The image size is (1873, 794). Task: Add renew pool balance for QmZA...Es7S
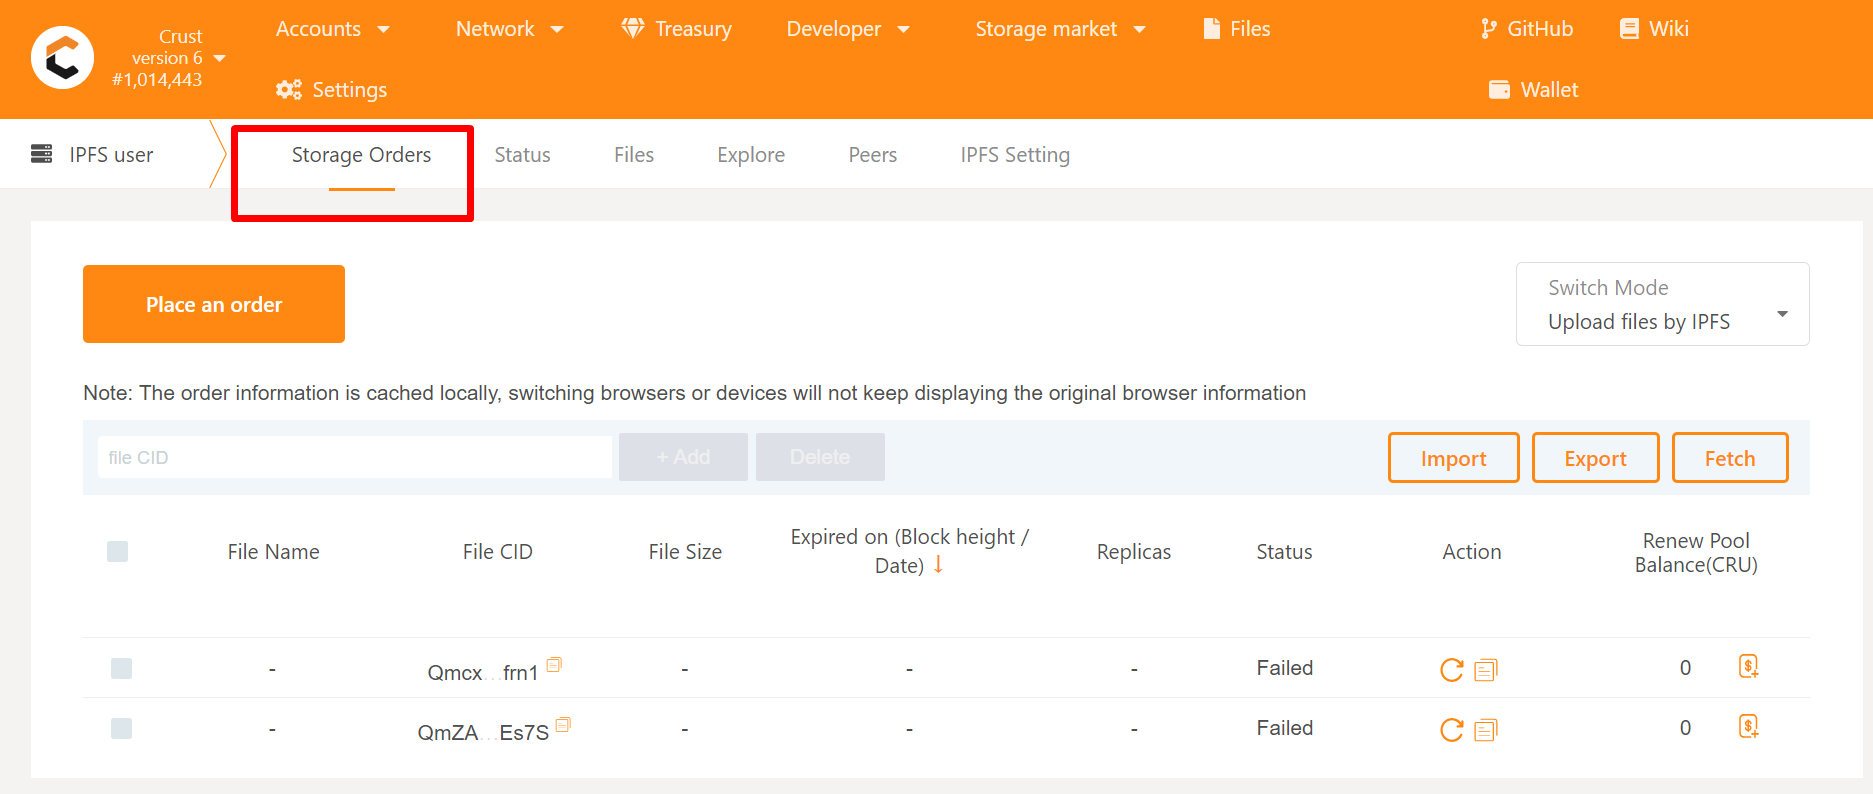(x=1748, y=726)
